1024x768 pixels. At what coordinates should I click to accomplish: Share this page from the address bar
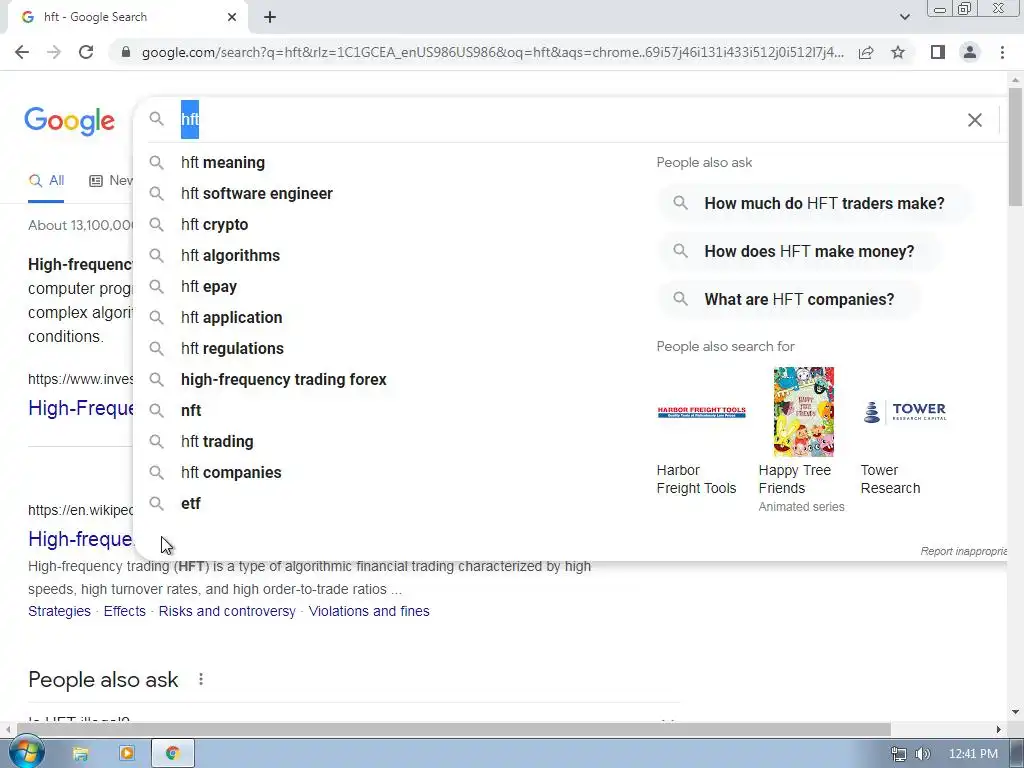[866, 52]
